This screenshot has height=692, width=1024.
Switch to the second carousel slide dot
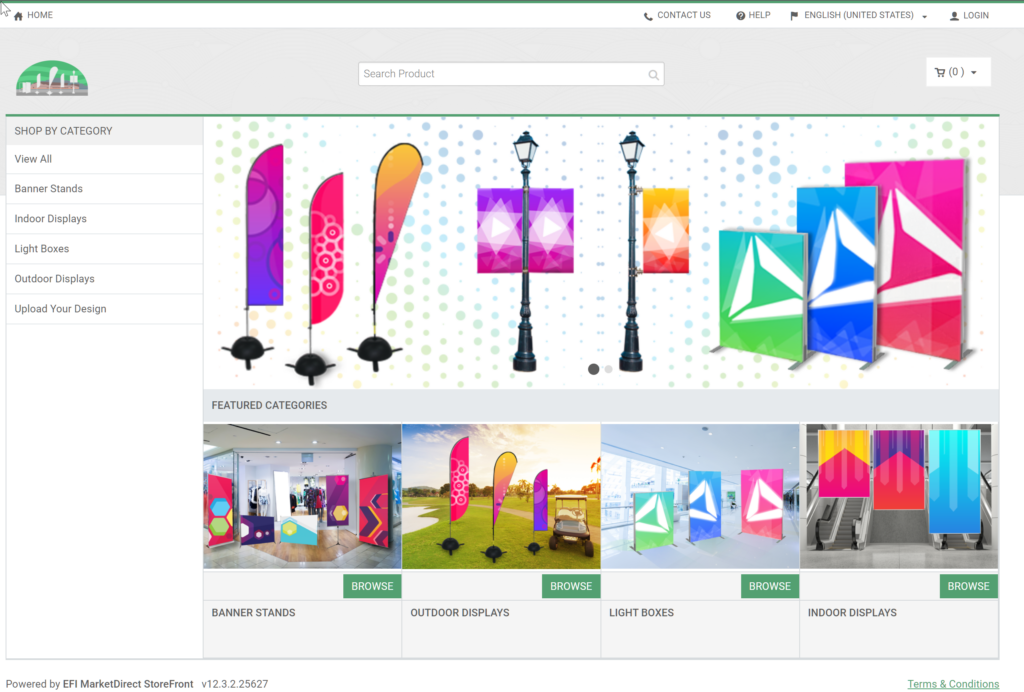608,369
